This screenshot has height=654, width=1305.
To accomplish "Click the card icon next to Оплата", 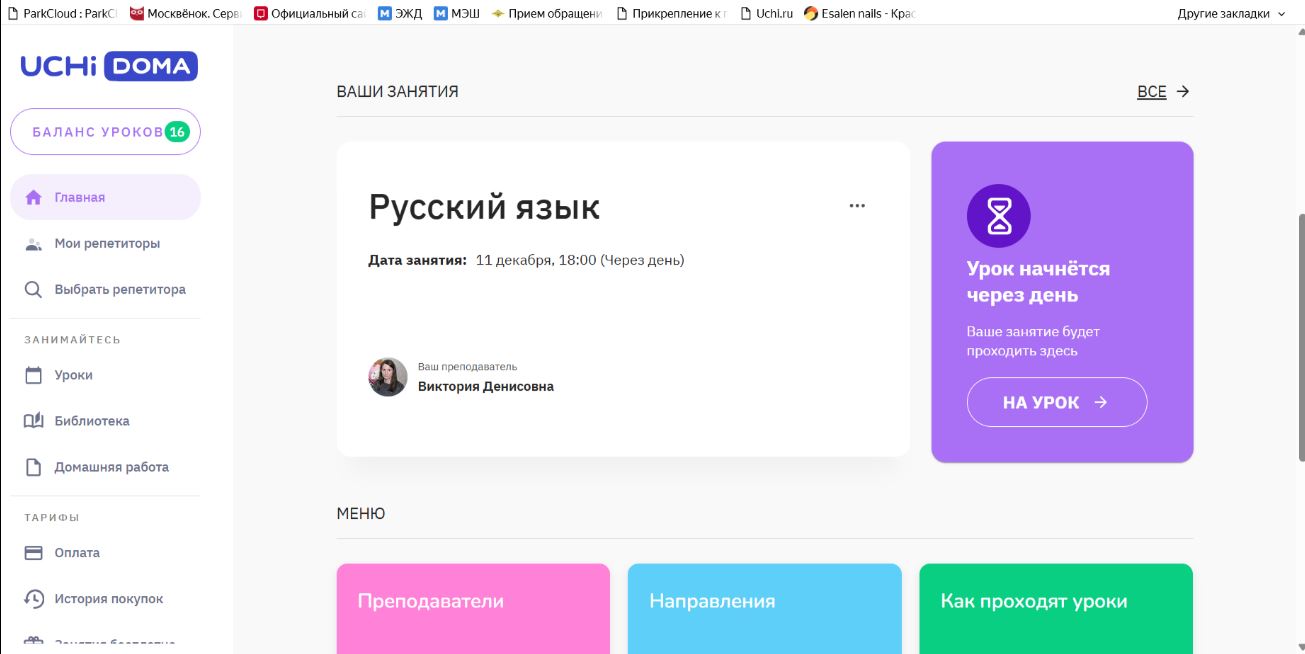I will point(34,553).
